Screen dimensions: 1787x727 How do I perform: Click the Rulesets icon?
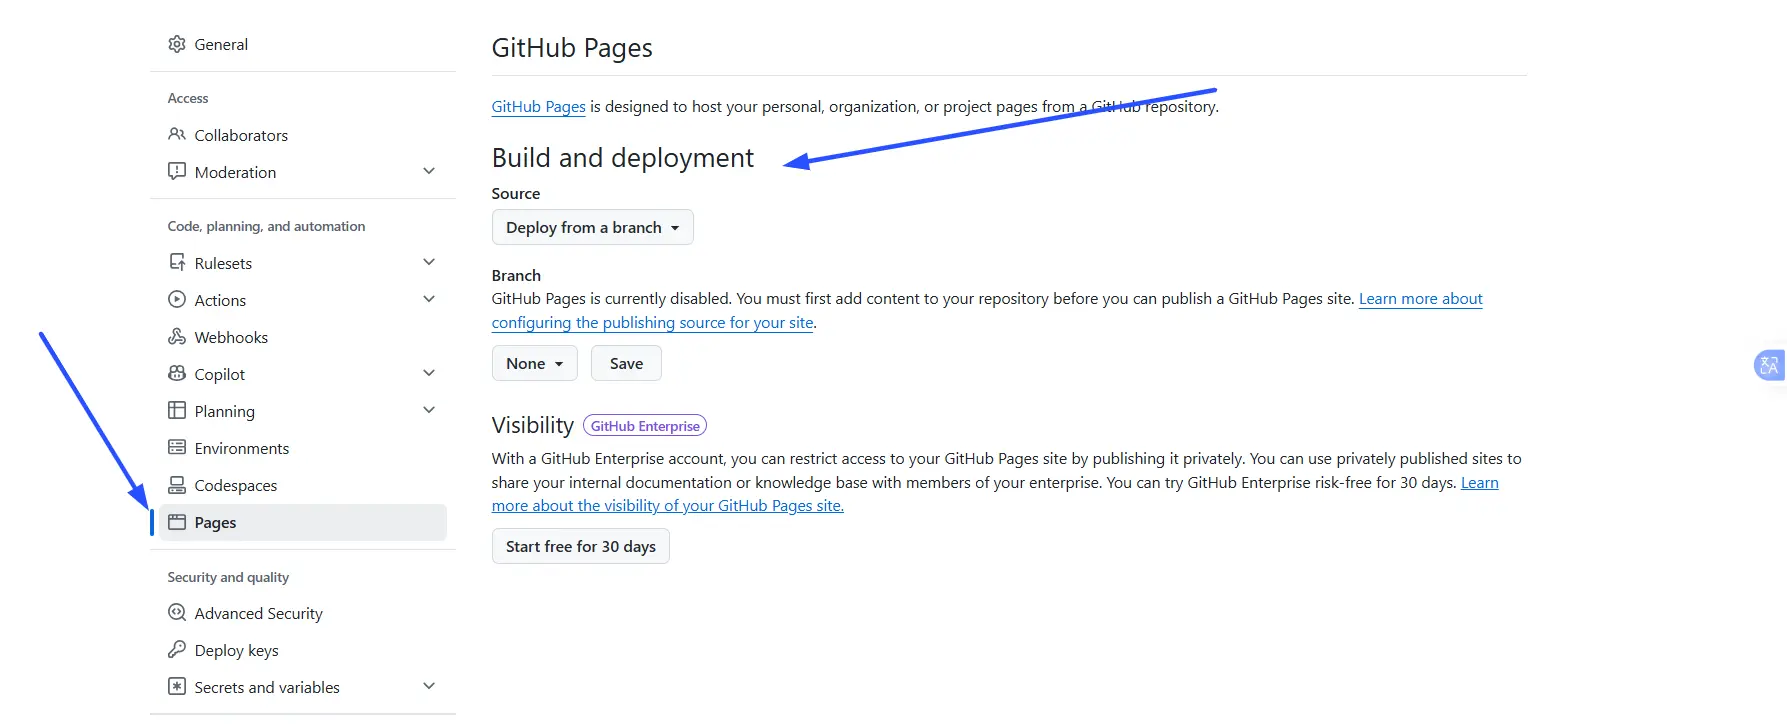click(177, 262)
